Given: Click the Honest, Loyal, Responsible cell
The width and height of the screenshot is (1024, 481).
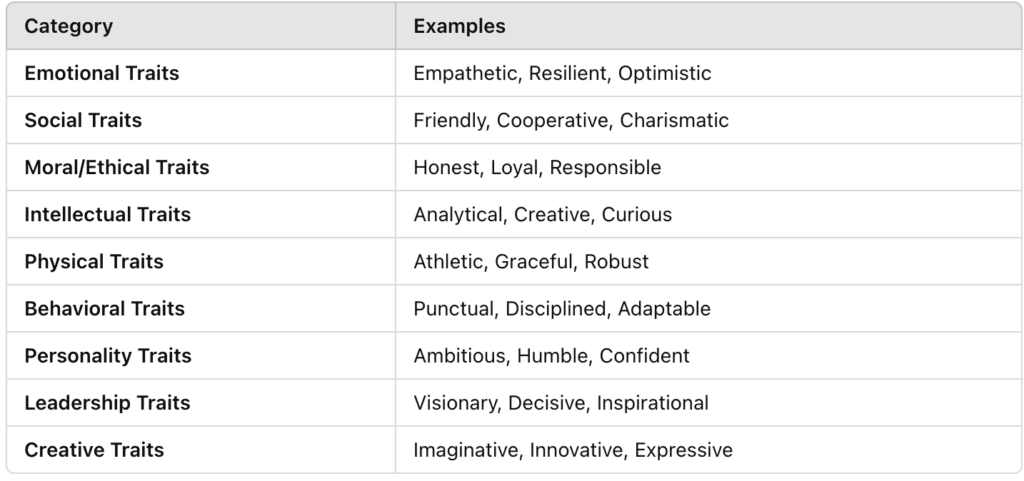Looking at the screenshot, I should coord(537,167).
